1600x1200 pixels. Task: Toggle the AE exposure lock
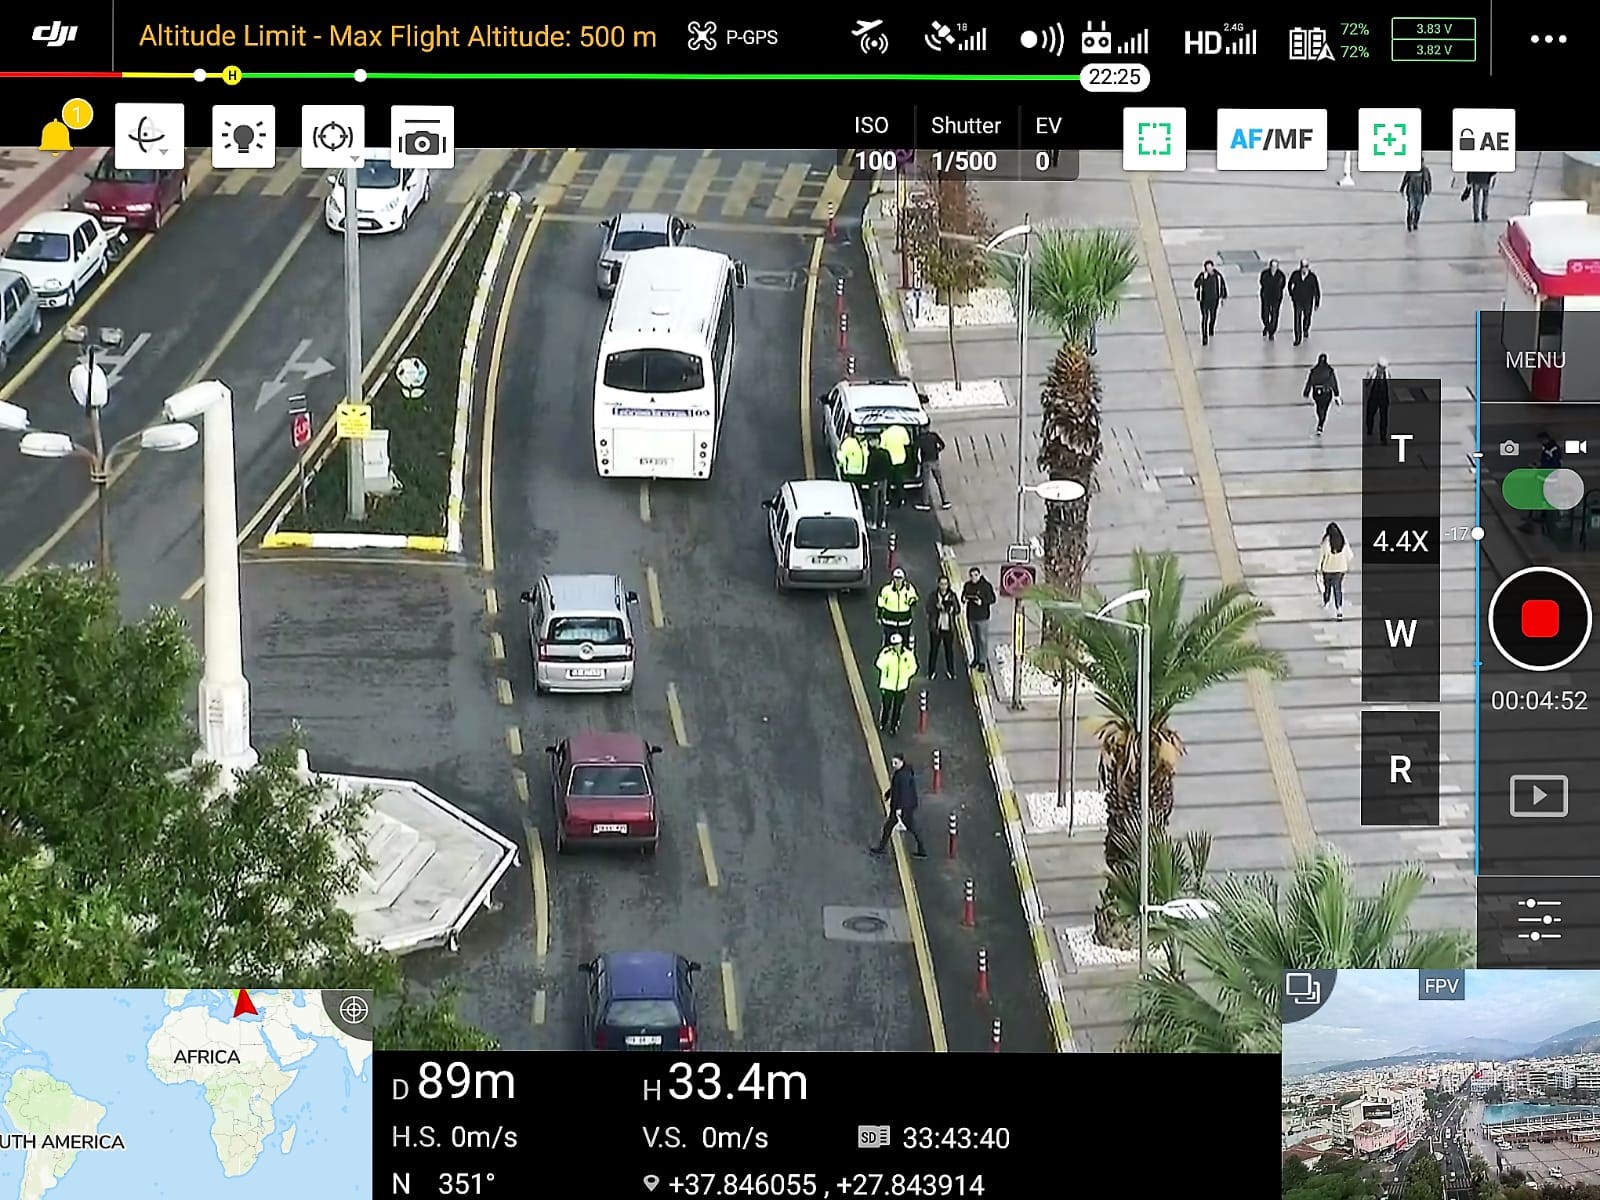click(x=1483, y=140)
